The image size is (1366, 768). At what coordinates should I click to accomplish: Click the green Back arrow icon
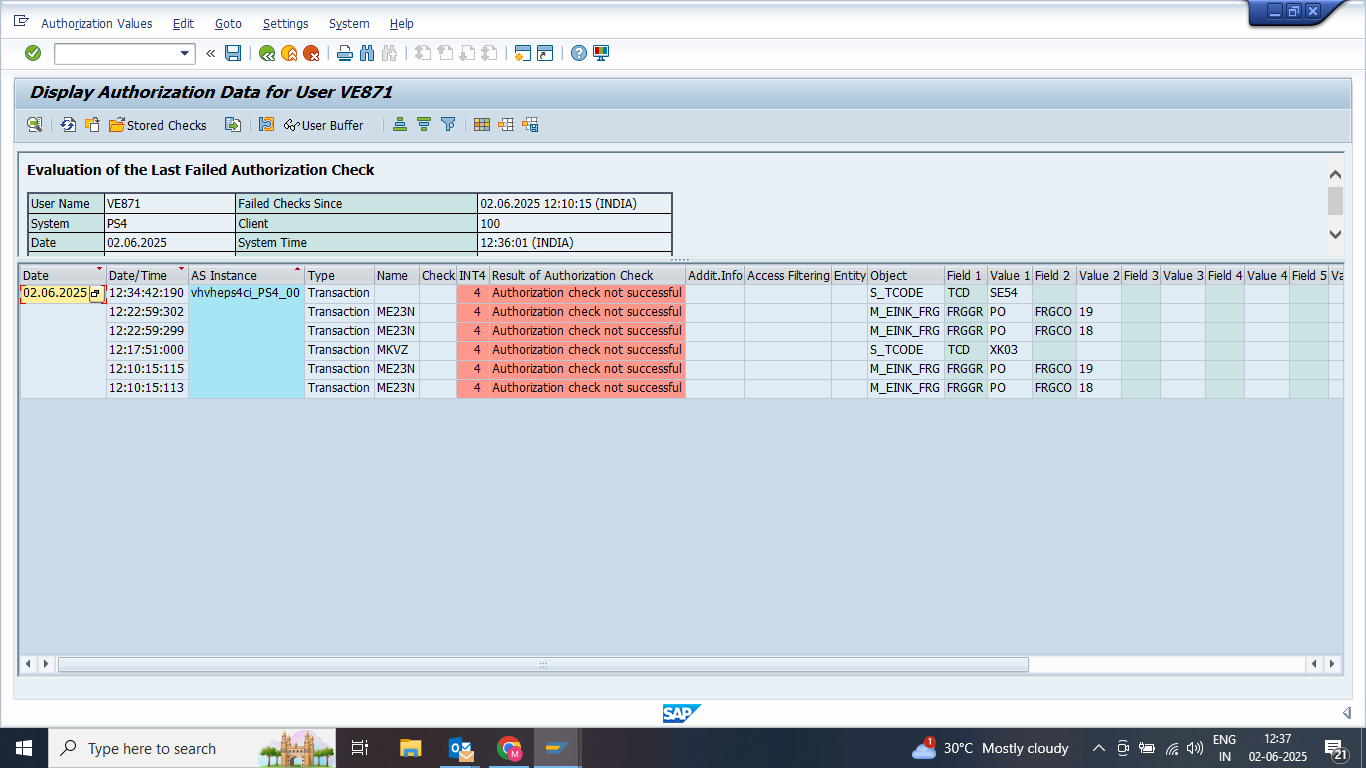coord(267,53)
